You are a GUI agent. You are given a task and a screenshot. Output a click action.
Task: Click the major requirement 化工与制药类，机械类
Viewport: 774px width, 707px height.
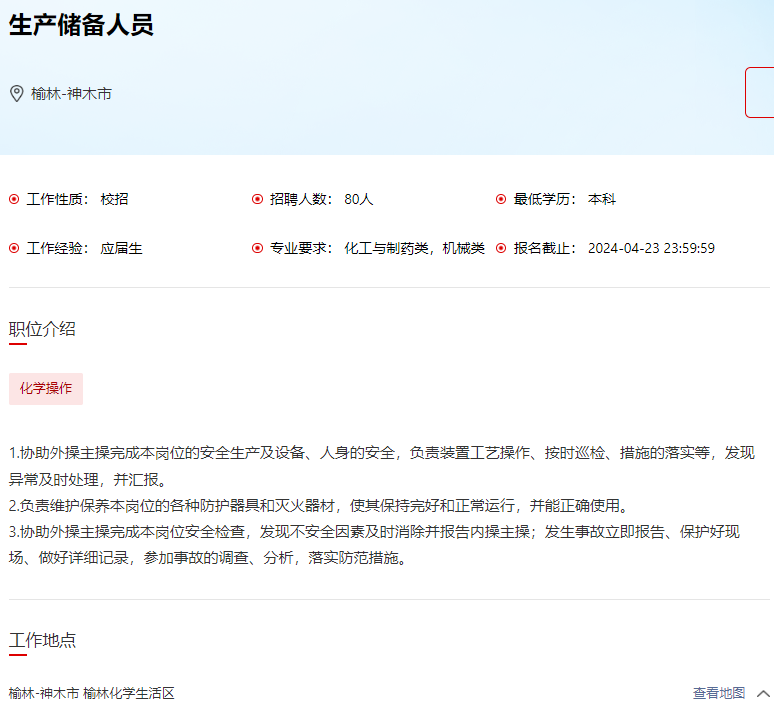tap(414, 248)
